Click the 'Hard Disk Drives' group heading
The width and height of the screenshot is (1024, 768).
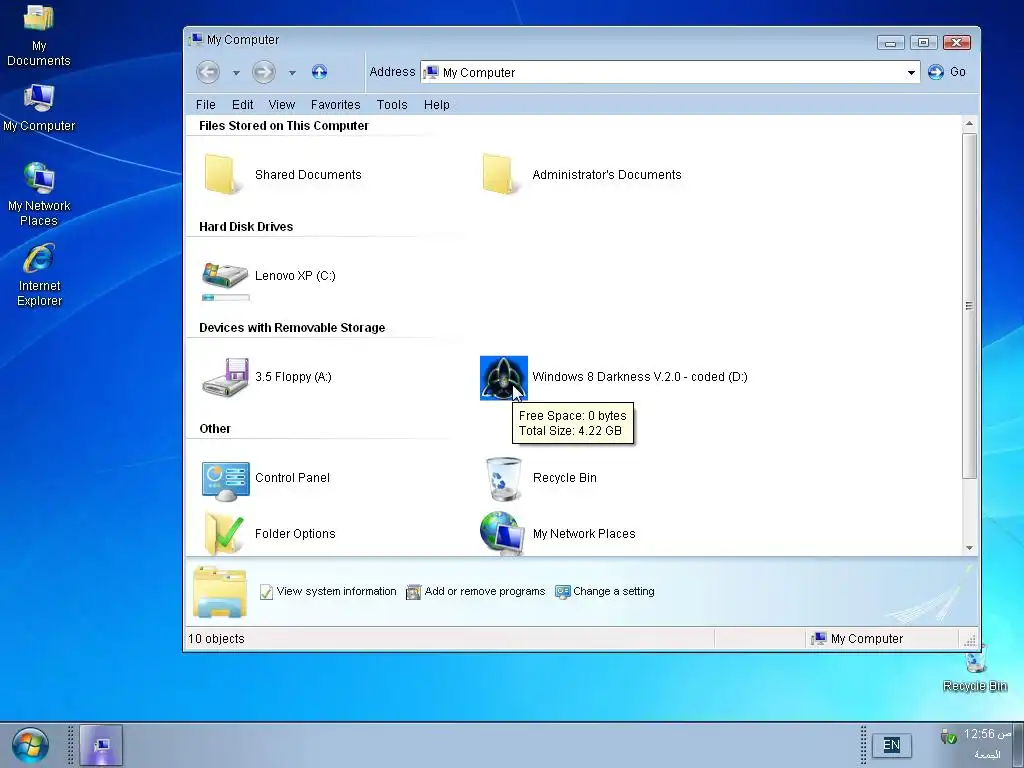click(246, 227)
